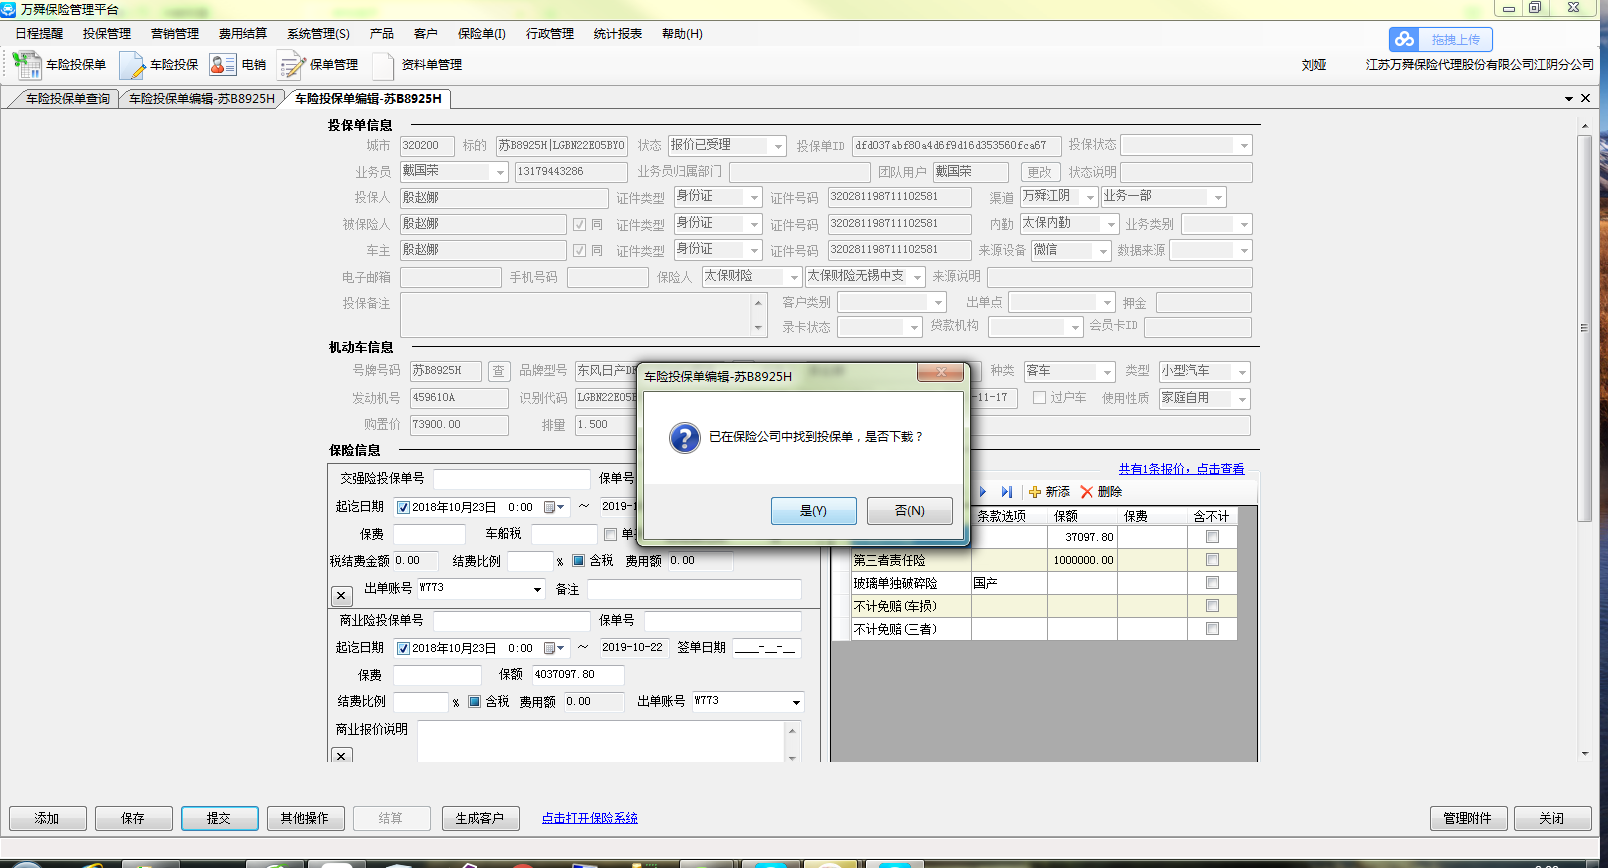This screenshot has width=1608, height=868.
Task: Open 保单管理 from the toolbar
Action: point(292,65)
